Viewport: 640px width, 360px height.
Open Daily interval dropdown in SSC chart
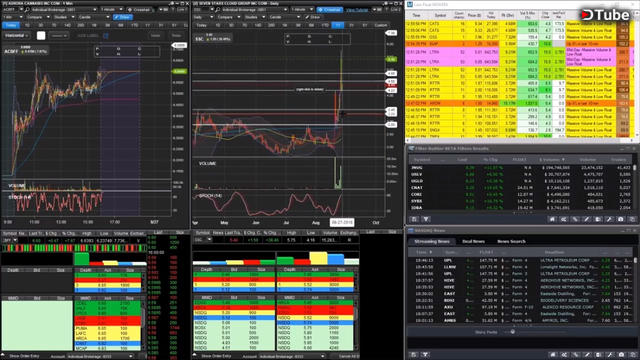pyautogui.click(x=203, y=17)
